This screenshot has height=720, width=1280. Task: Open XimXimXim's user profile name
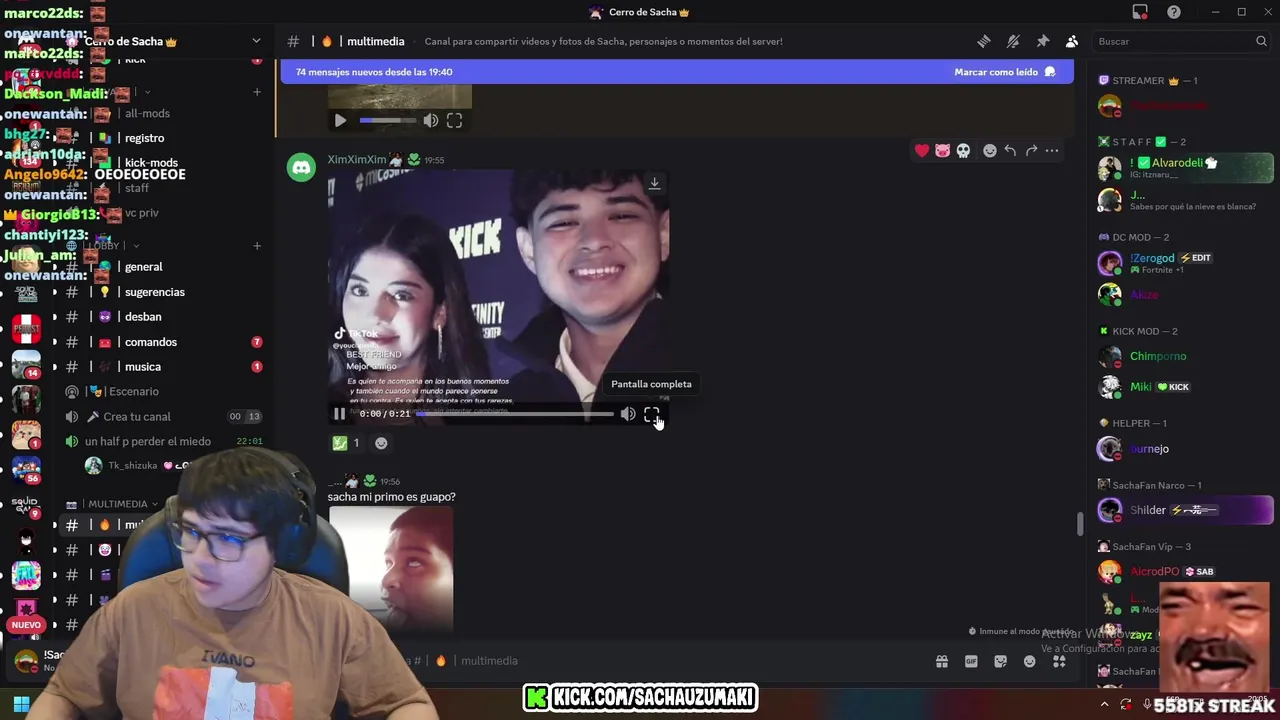pyautogui.click(x=357, y=160)
